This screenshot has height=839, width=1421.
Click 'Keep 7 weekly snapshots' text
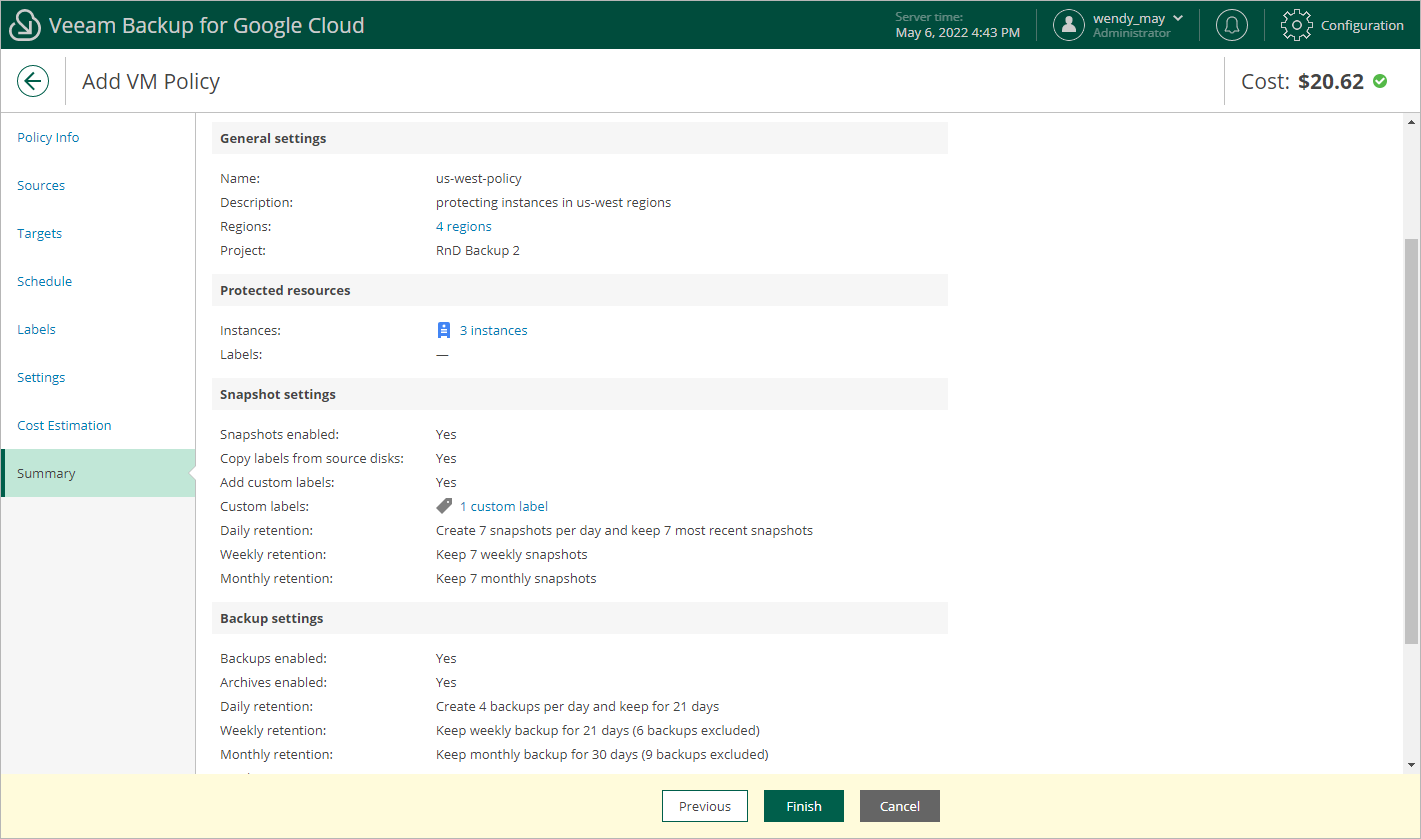click(x=512, y=554)
